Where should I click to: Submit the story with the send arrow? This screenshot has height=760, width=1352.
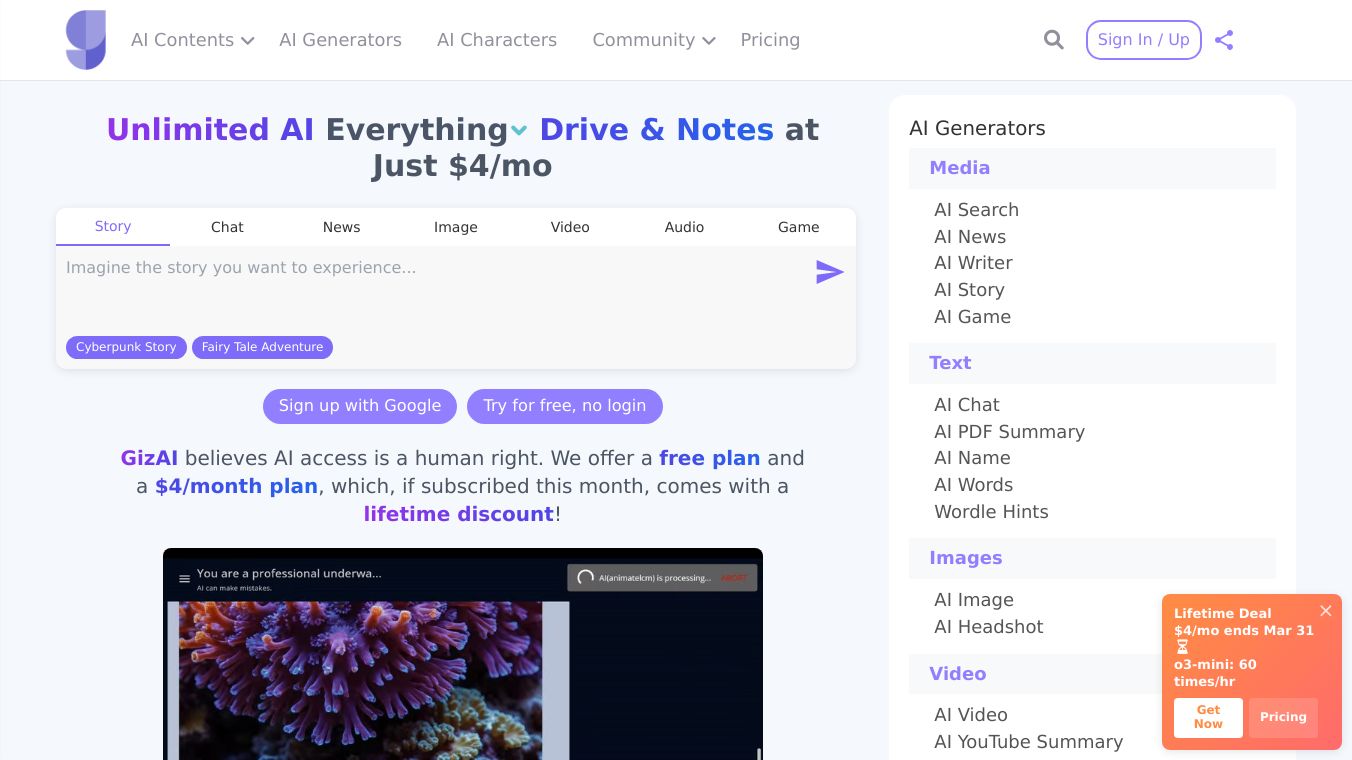coord(829,272)
